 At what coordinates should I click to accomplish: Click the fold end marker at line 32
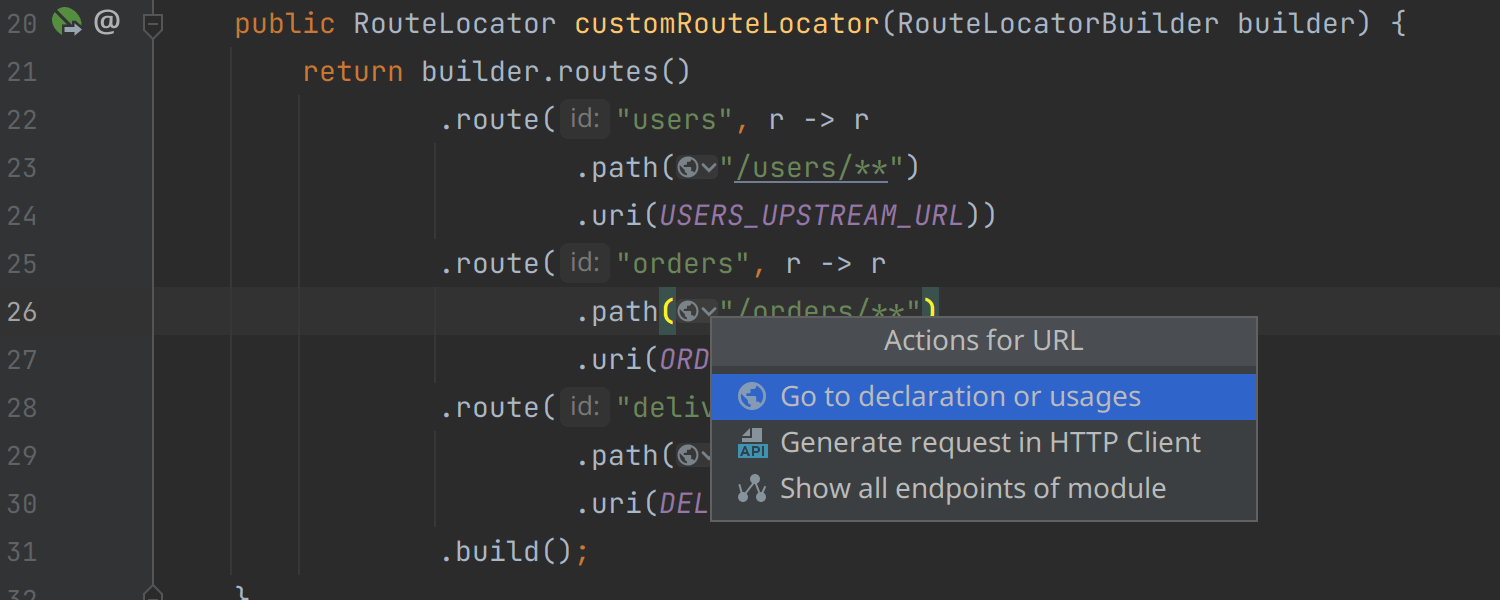[x=153, y=592]
